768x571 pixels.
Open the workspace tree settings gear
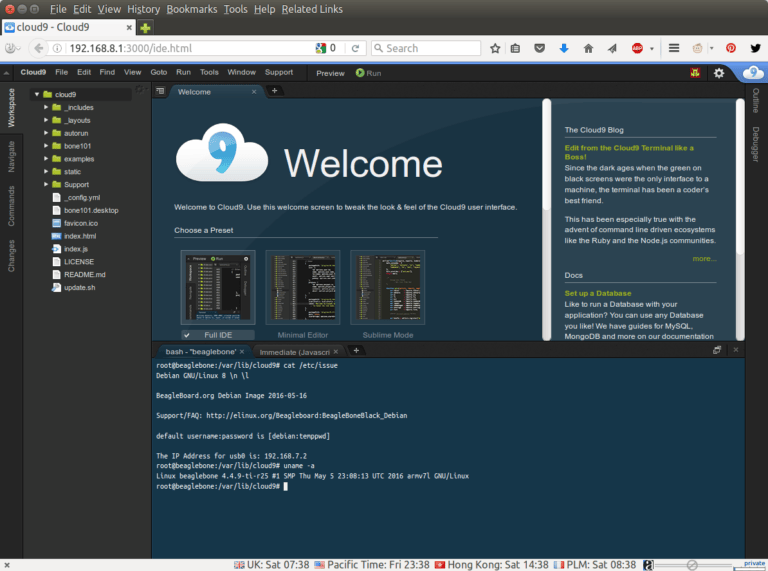140,89
